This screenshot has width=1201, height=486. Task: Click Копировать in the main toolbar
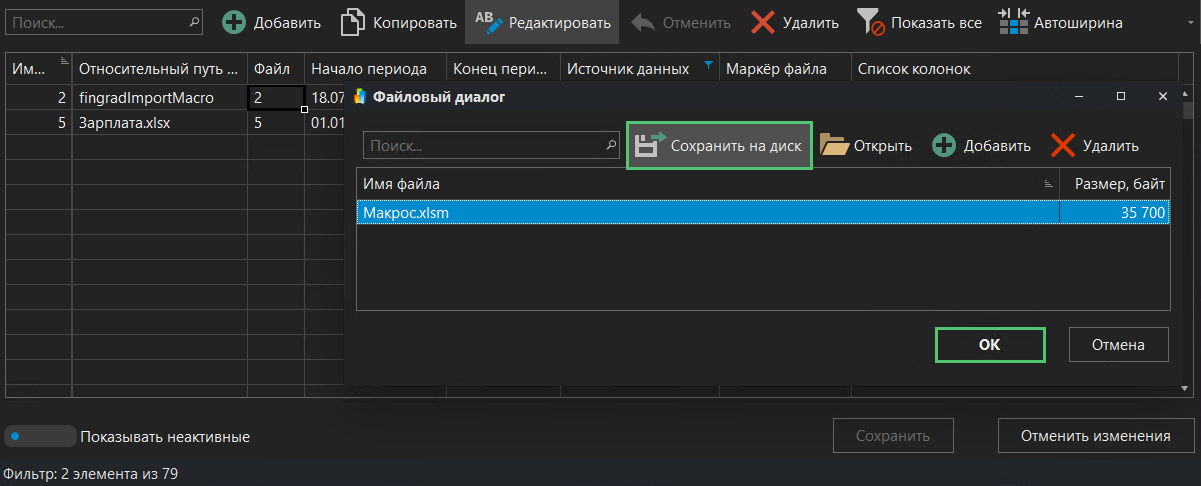tap(398, 22)
